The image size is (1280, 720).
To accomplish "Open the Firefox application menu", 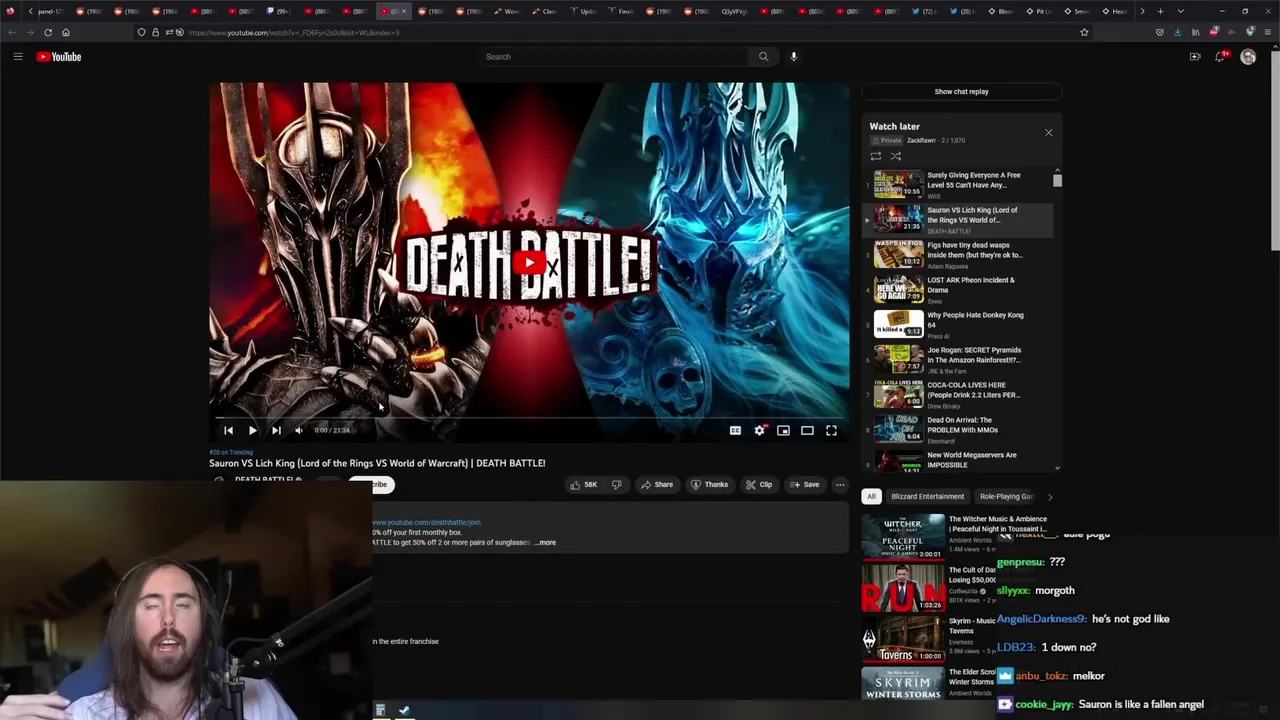I will click(x=1268, y=32).
